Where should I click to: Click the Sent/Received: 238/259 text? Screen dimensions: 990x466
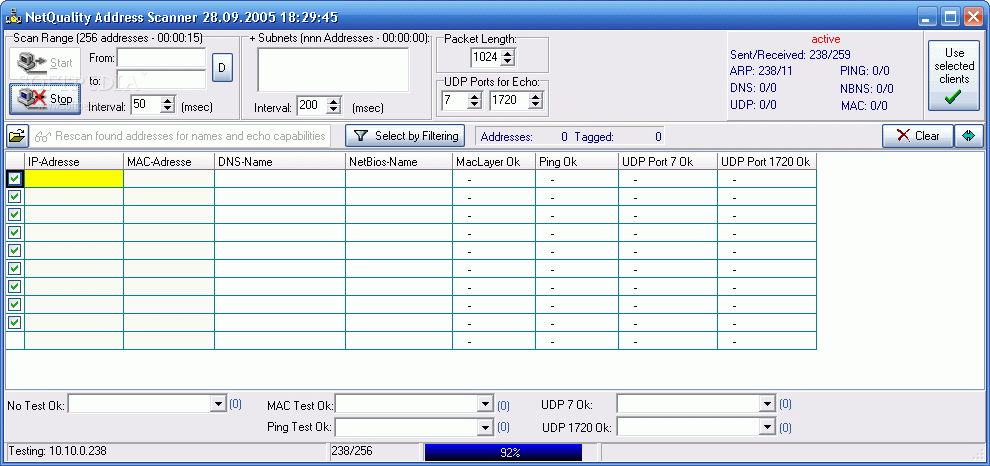coord(788,55)
